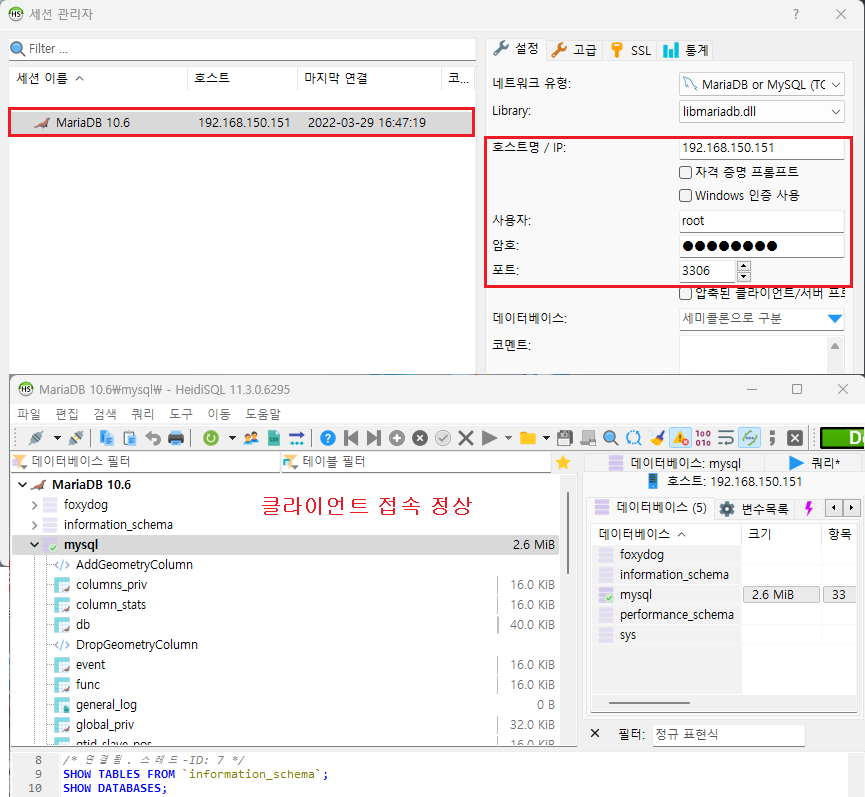Collapse the mysql database tree node
Screen dimensions: 865x797
click(34, 545)
